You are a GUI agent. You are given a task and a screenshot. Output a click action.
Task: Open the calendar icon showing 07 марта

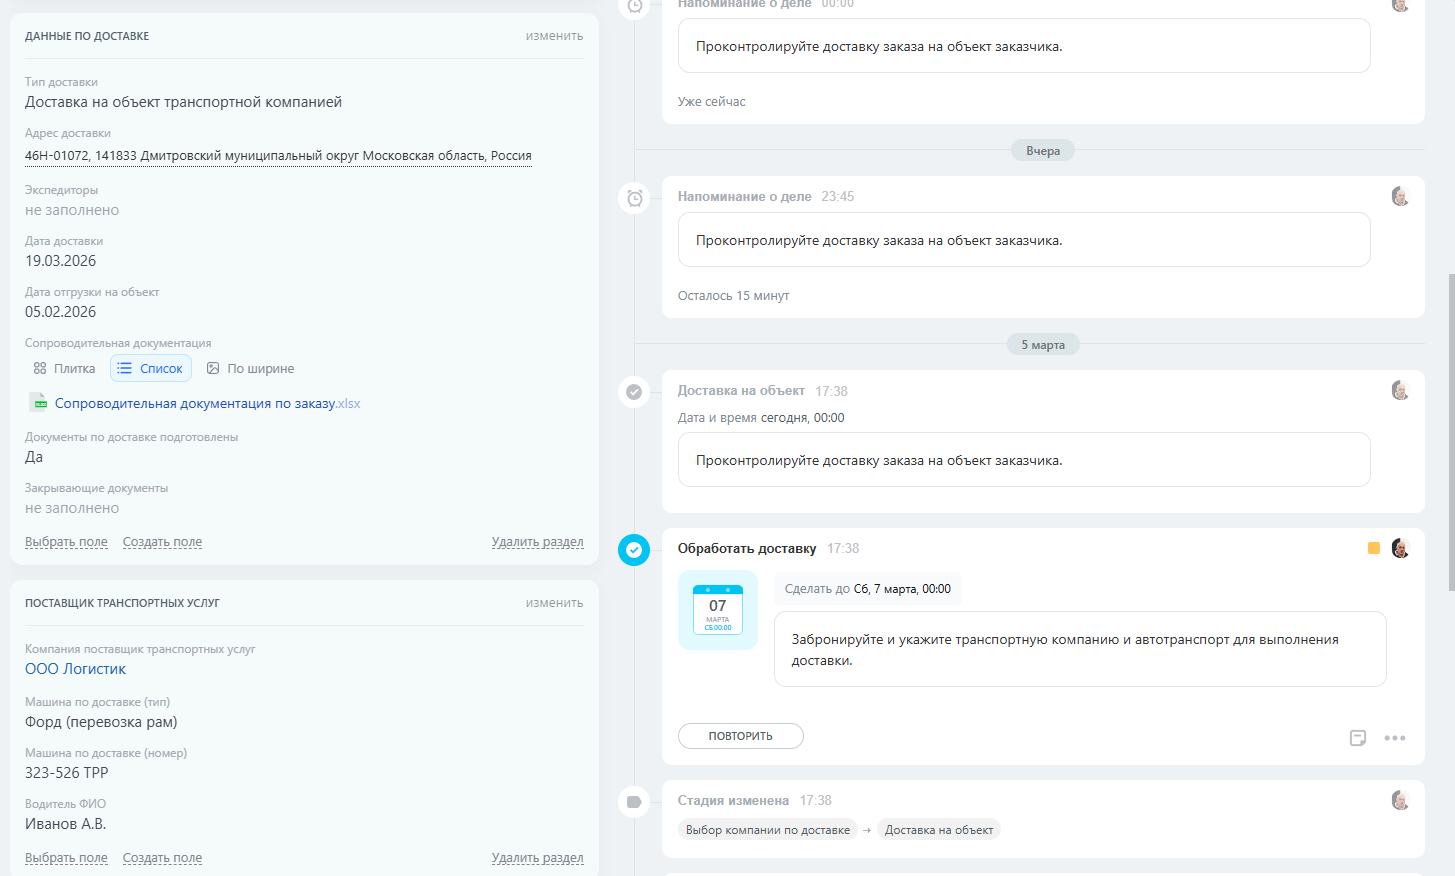[718, 610]
